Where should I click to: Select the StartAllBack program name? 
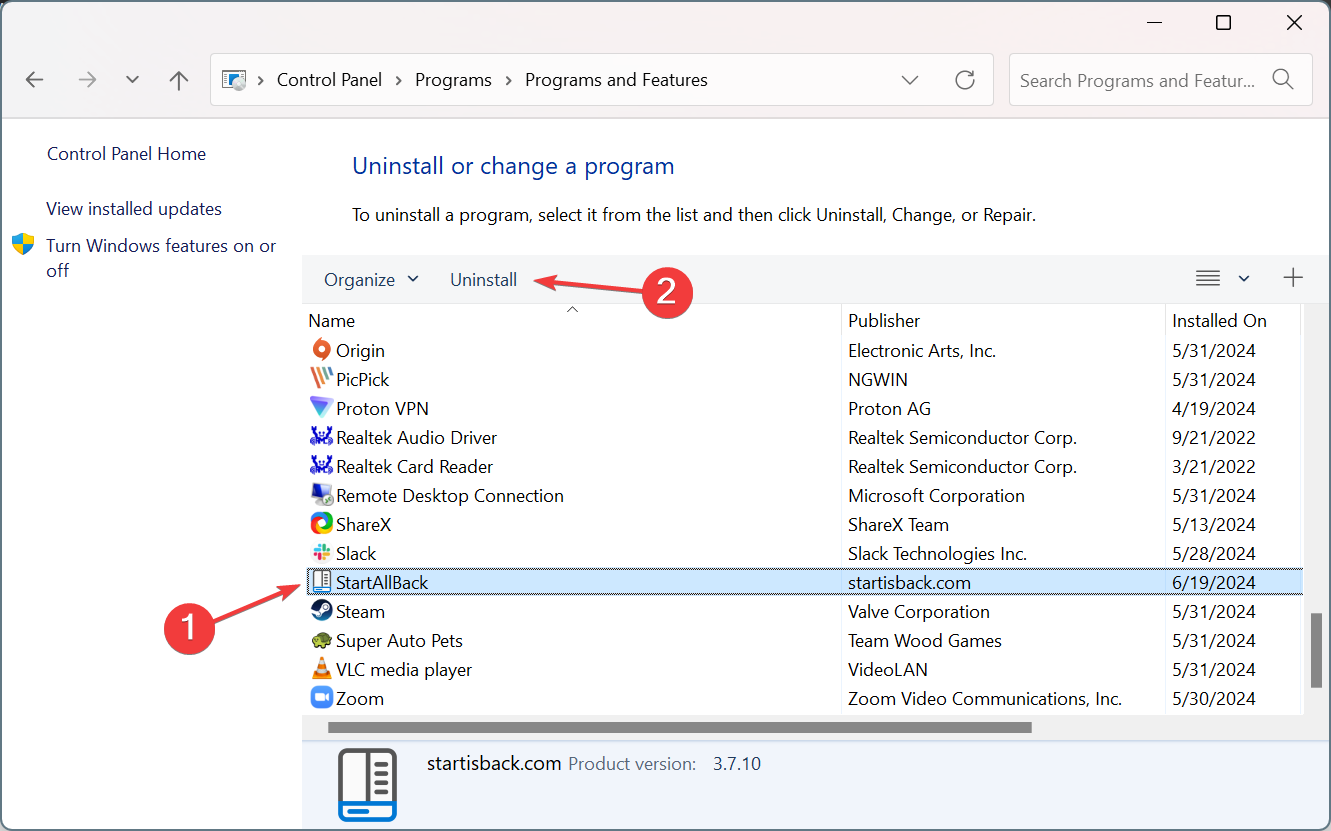(x=382, y=582)
